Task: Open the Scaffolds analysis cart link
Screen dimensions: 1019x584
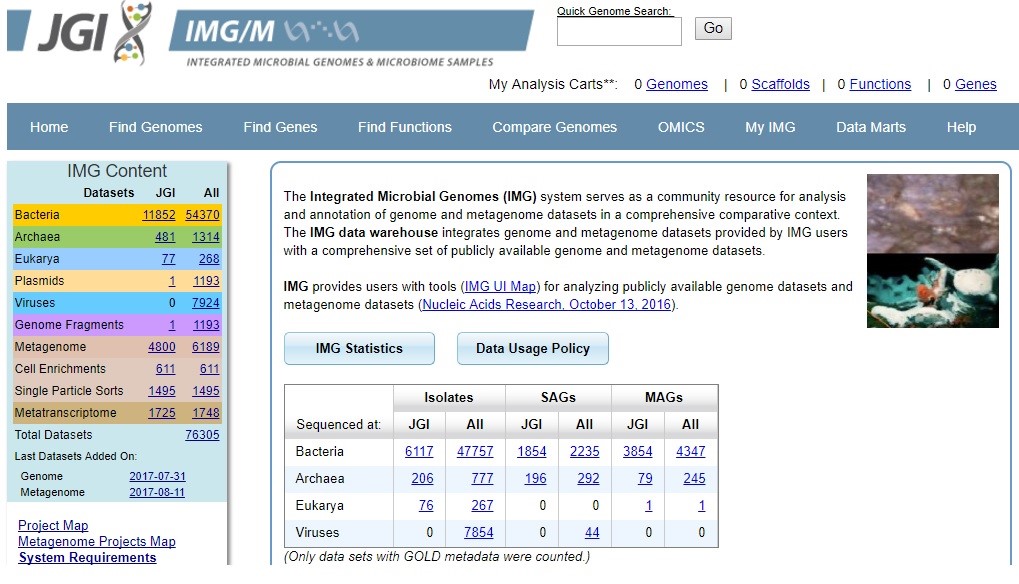Action: pyautogui.click(x=780, y=84)
